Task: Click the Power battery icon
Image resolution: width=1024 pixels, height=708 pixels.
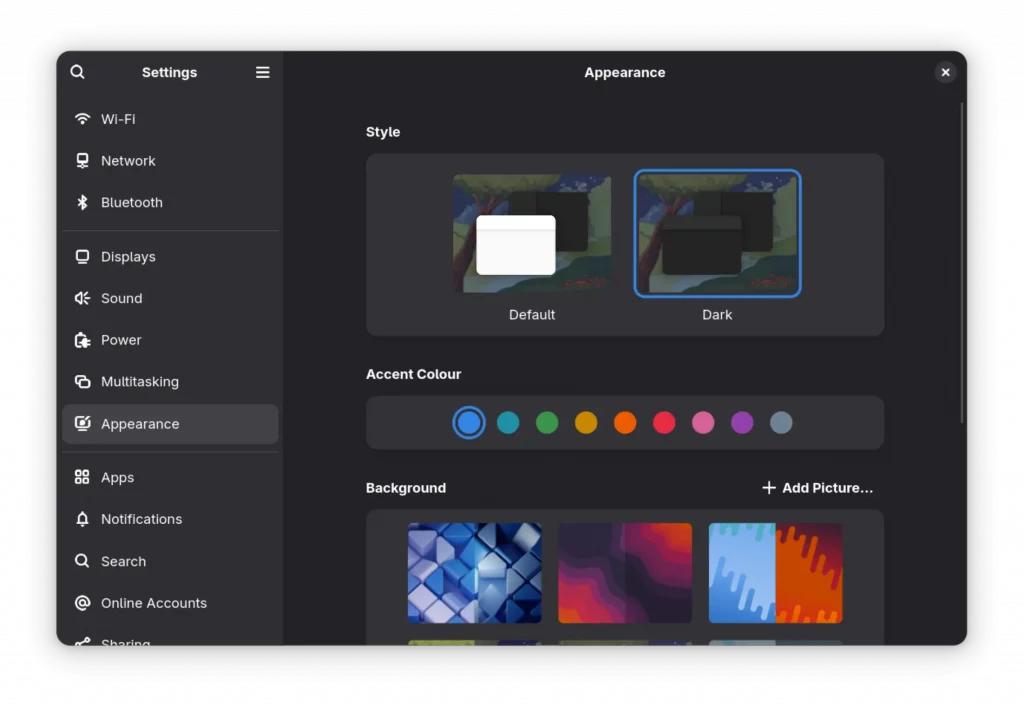Action: pyautogui.click(x=82, y=340)
